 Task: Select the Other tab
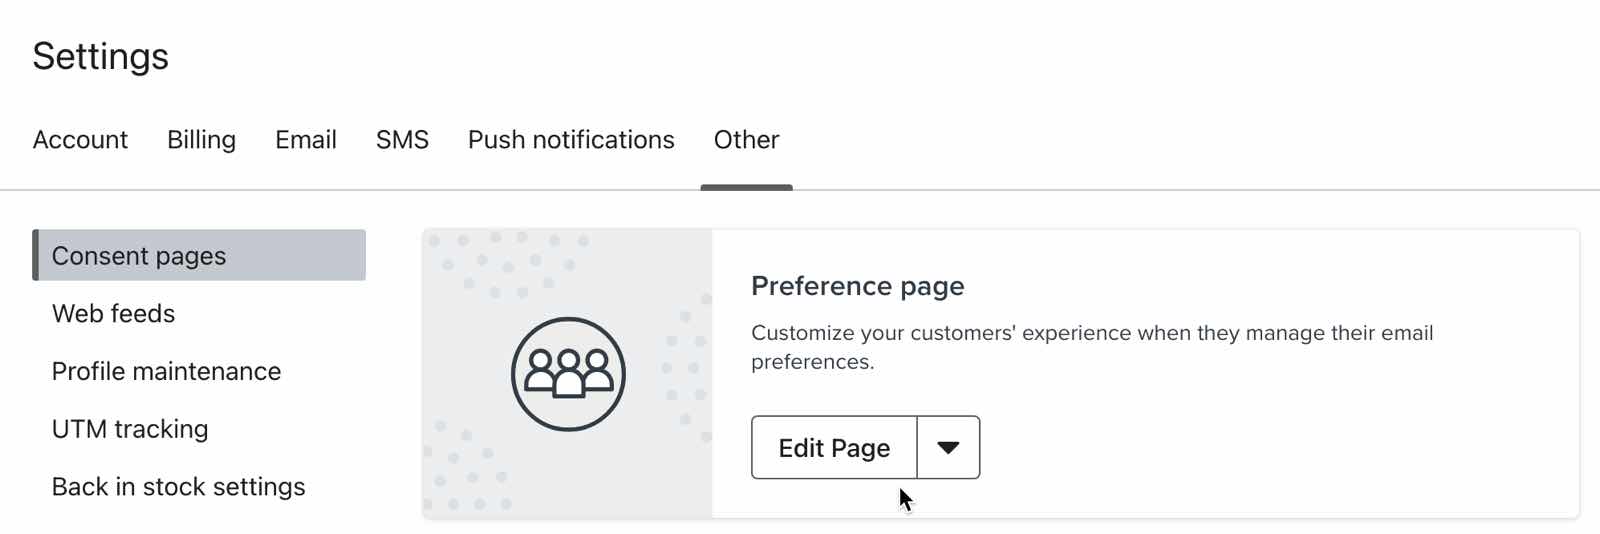coord(746,140)
